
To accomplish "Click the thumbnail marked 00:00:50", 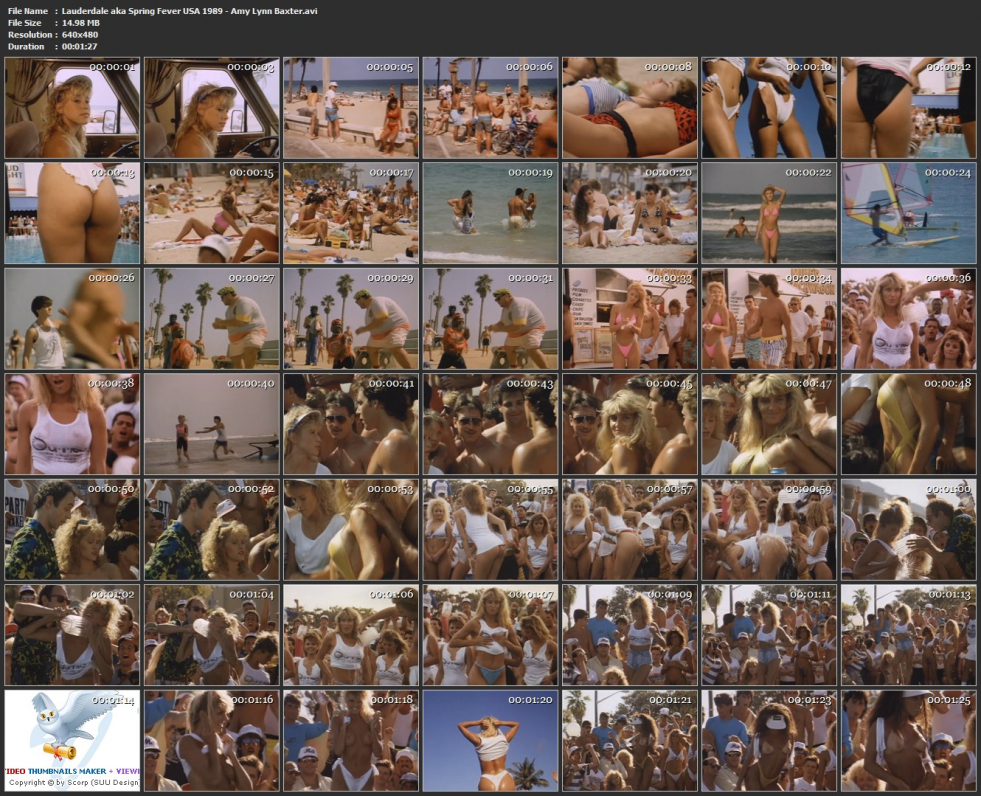I will (72, 529).
